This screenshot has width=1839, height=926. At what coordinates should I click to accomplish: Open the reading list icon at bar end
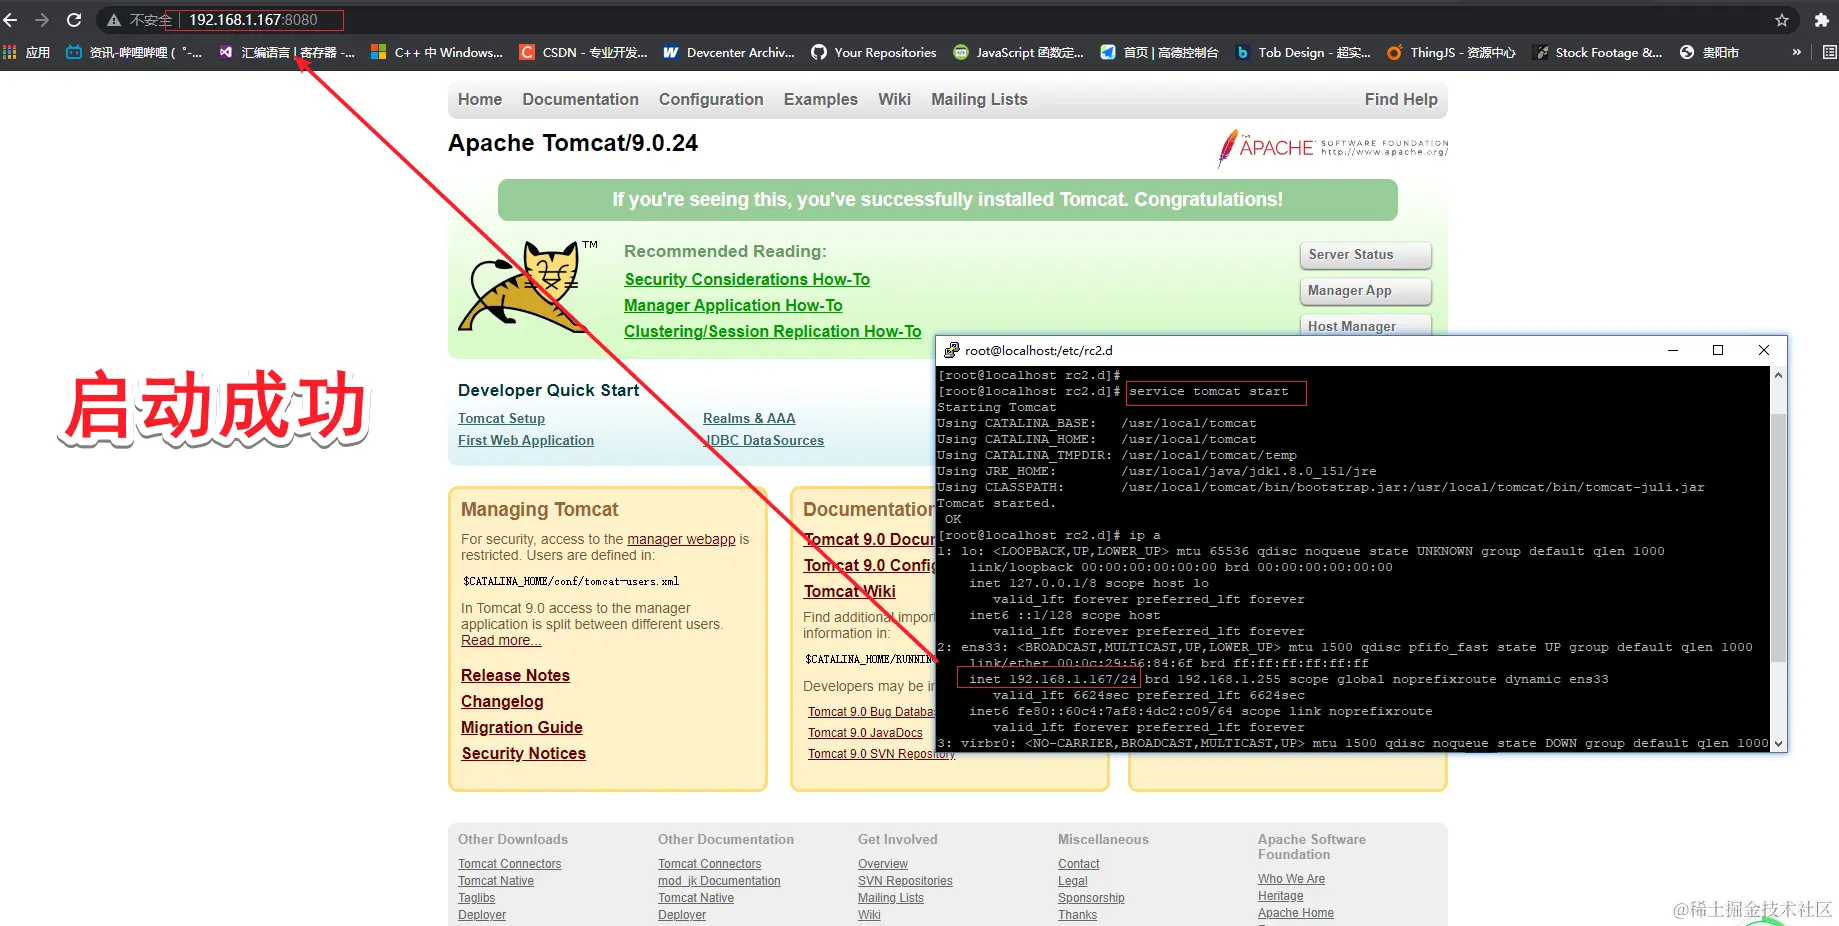[1829, 52]
